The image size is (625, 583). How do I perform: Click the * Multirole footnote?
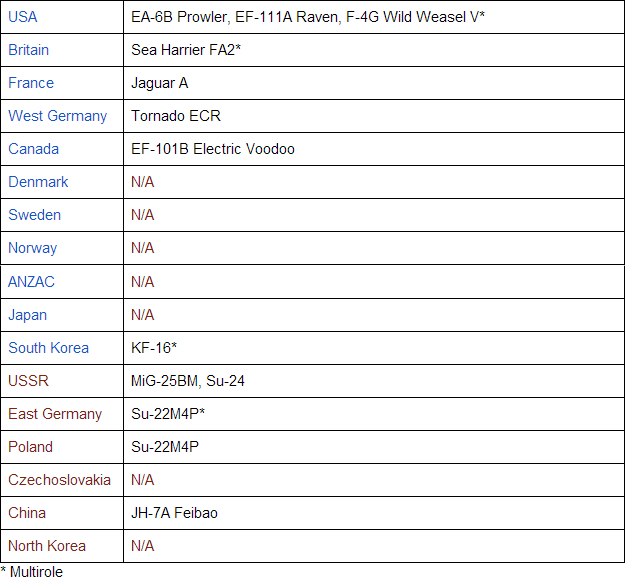pyautogui.click(x=32, y=572)
